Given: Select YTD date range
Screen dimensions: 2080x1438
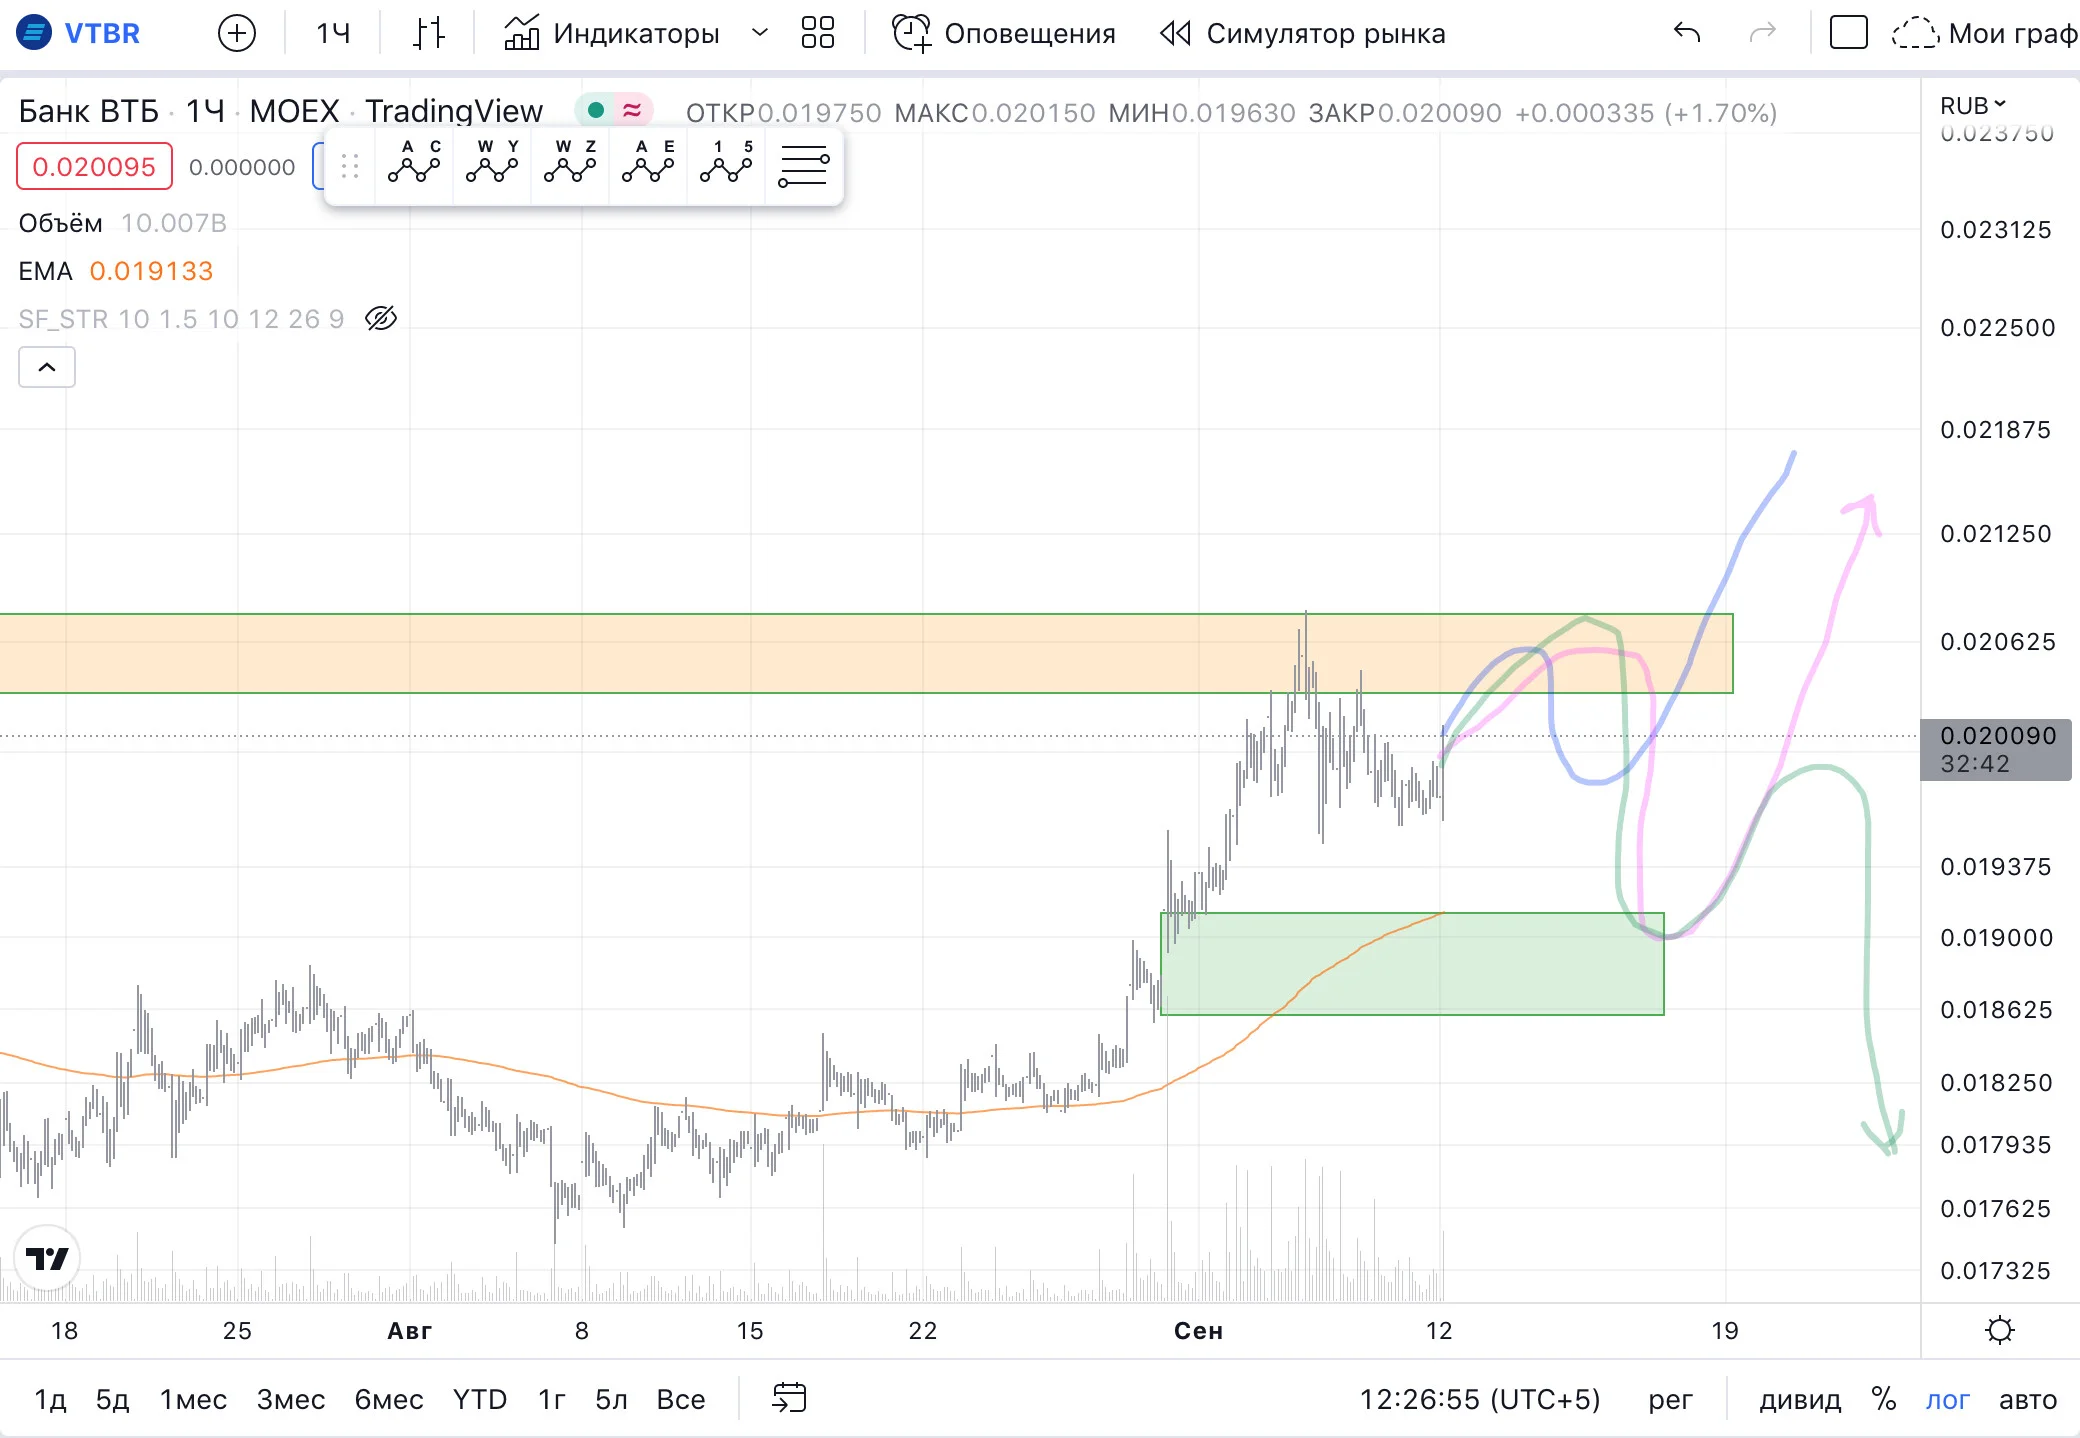Looking at the screenshot, I should (480, 1399).
